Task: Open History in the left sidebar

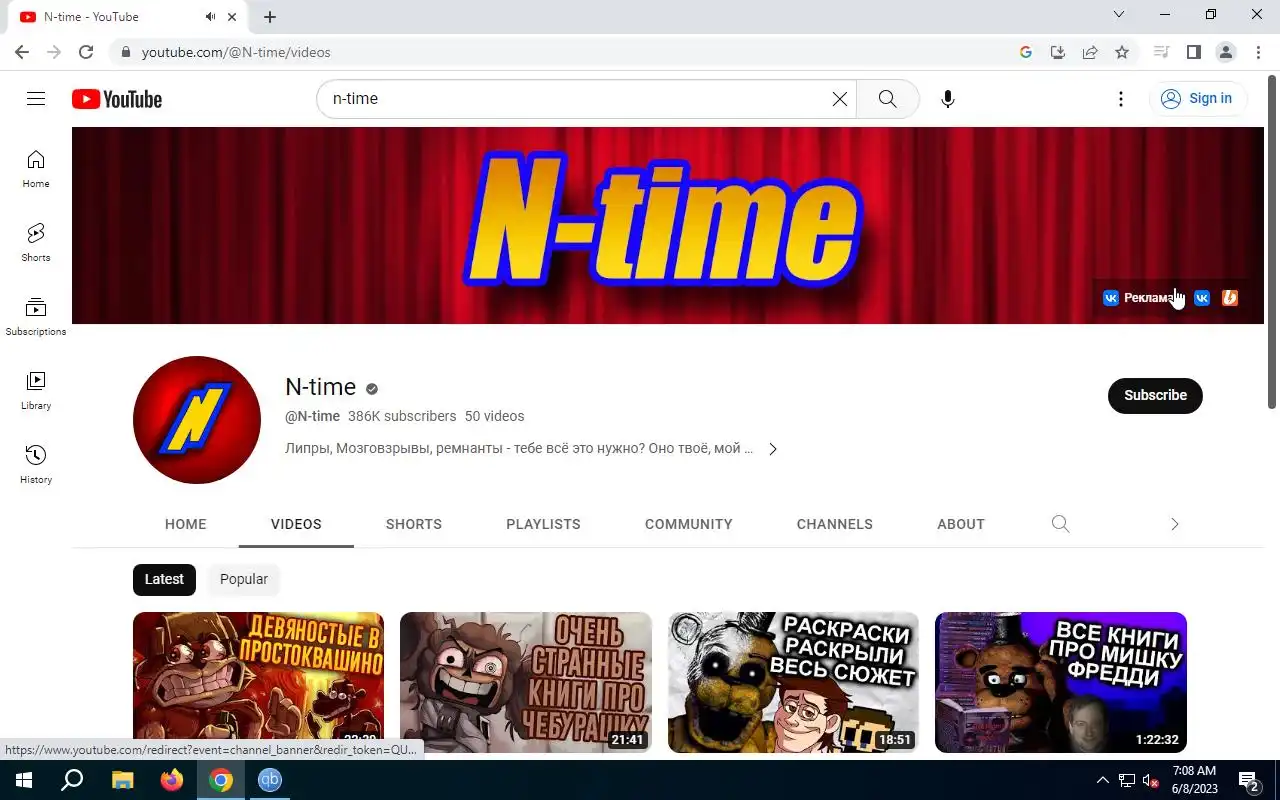Action: [x=36, y=465]
